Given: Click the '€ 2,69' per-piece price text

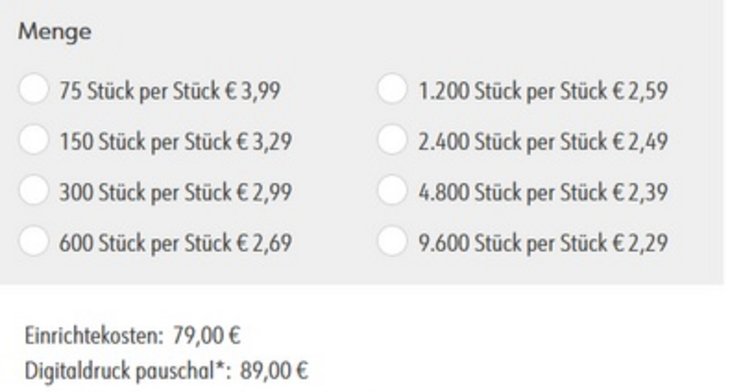Looking at the screenshot, I should click(x=264, y=243).
